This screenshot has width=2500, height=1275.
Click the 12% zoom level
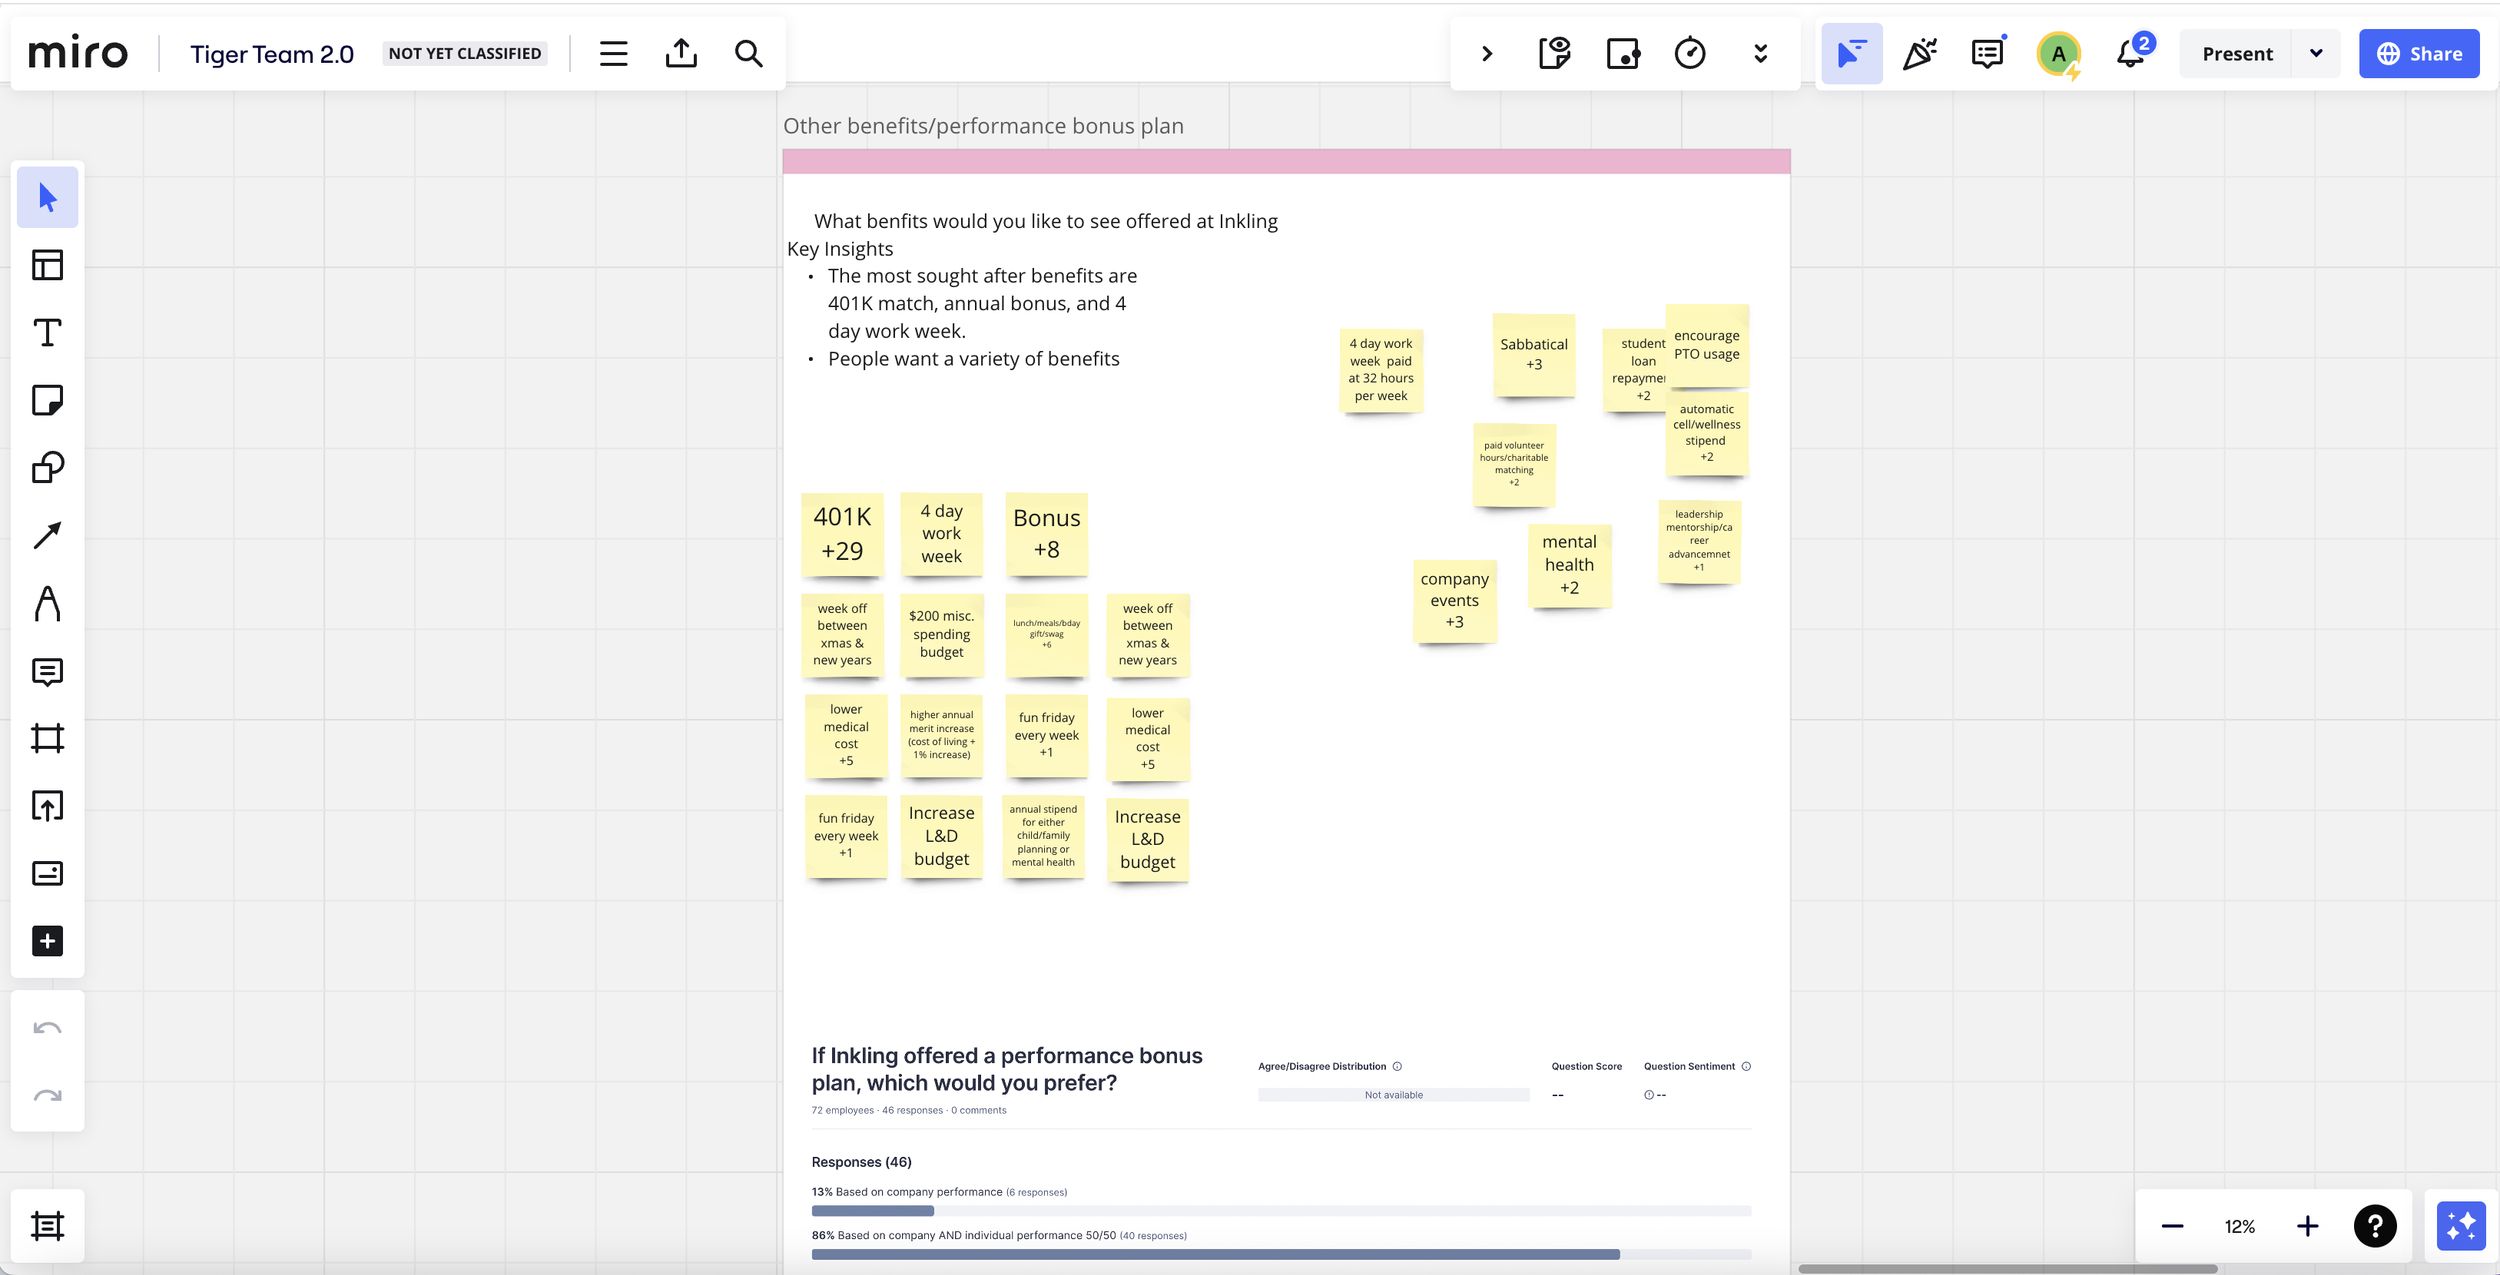(x=2240, y=1226)
